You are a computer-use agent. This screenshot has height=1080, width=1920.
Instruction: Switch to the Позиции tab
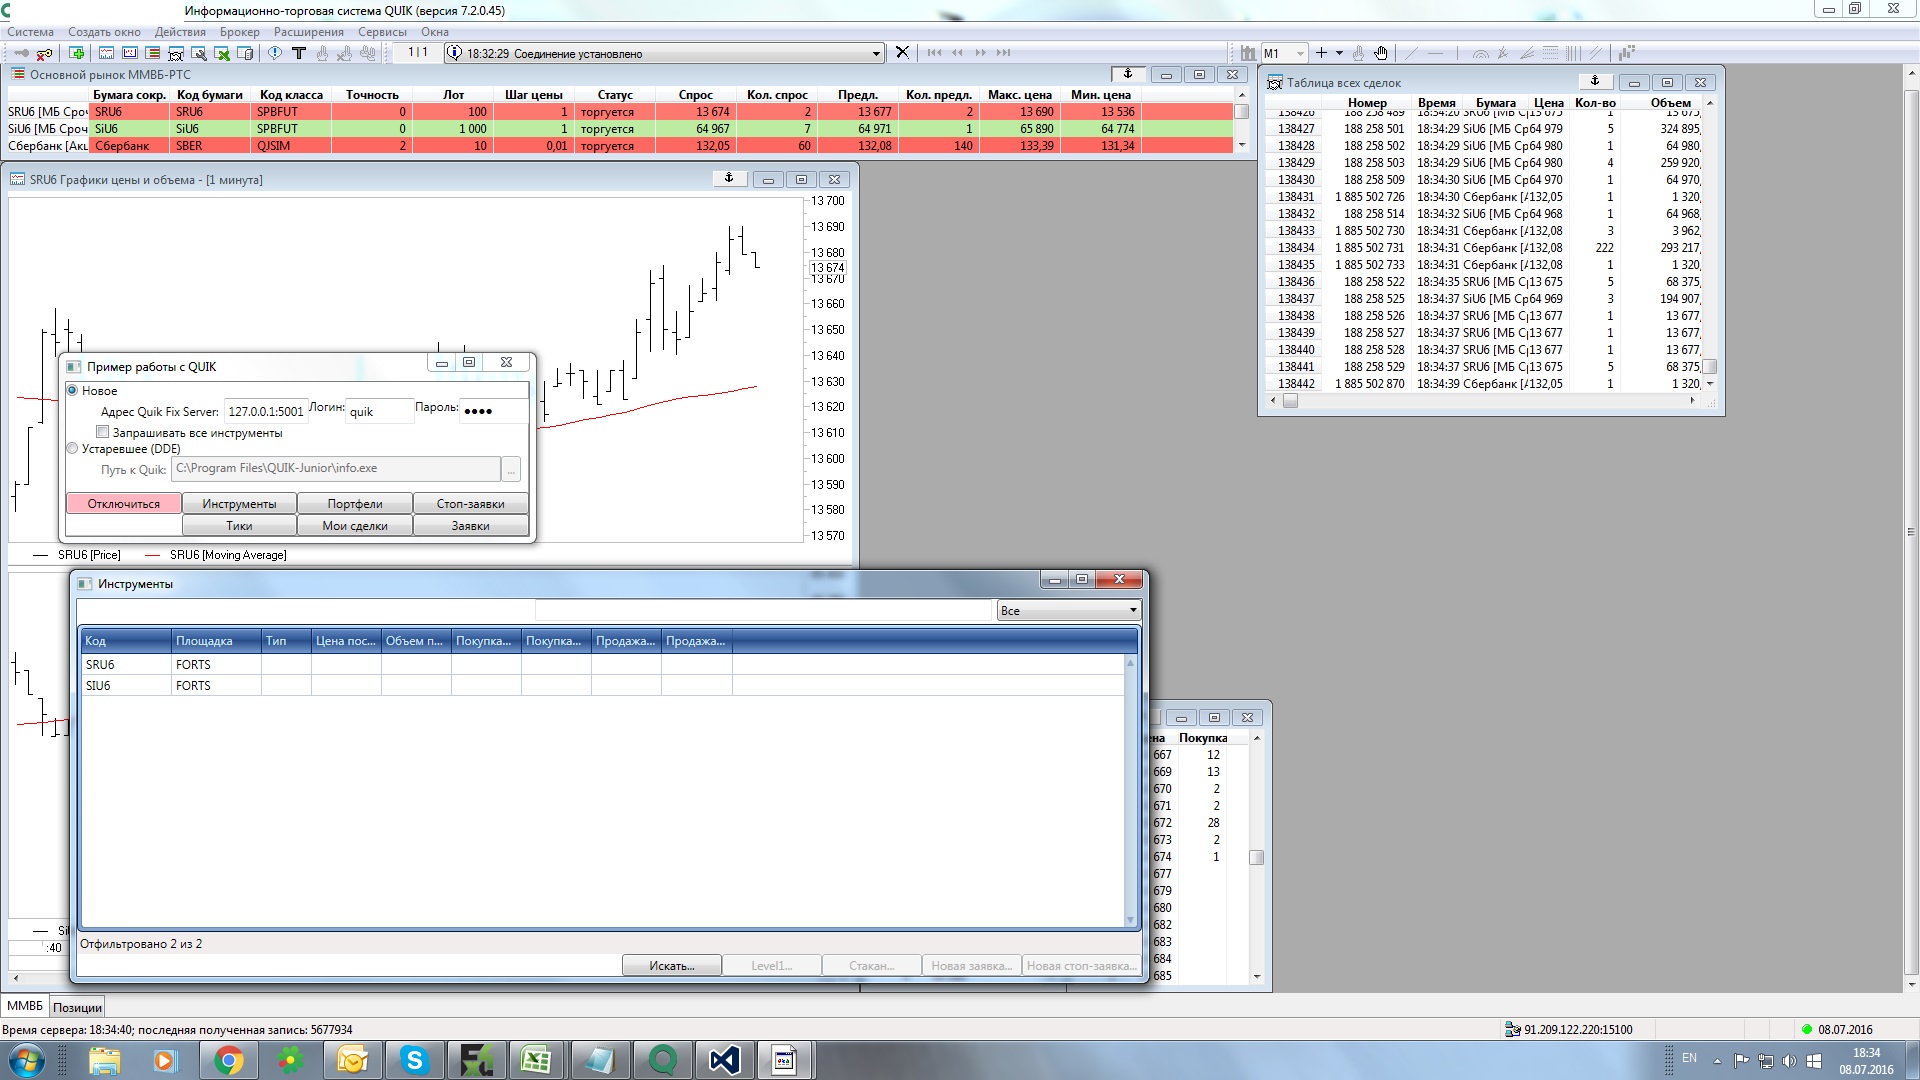click(77, 1007)
